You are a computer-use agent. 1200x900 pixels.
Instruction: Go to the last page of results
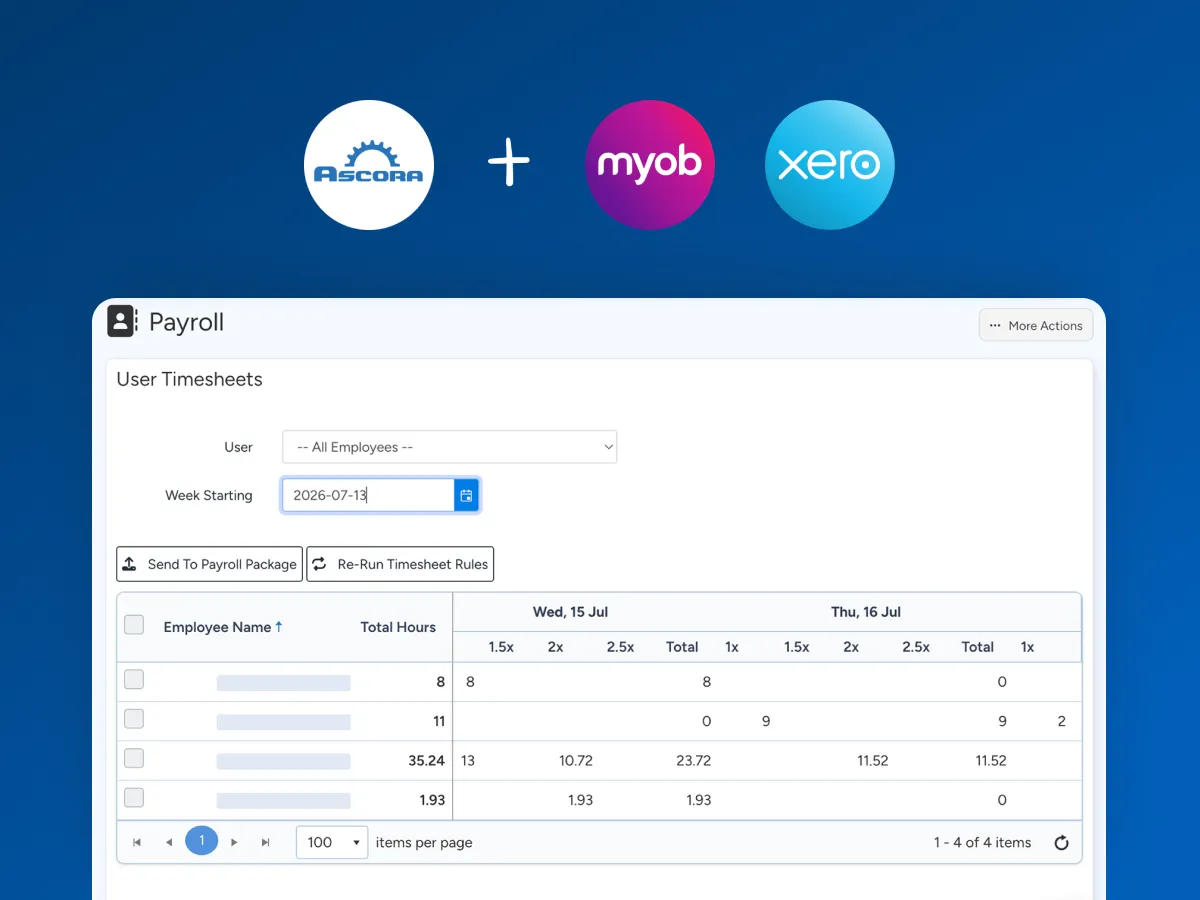(x=265, y=842)
